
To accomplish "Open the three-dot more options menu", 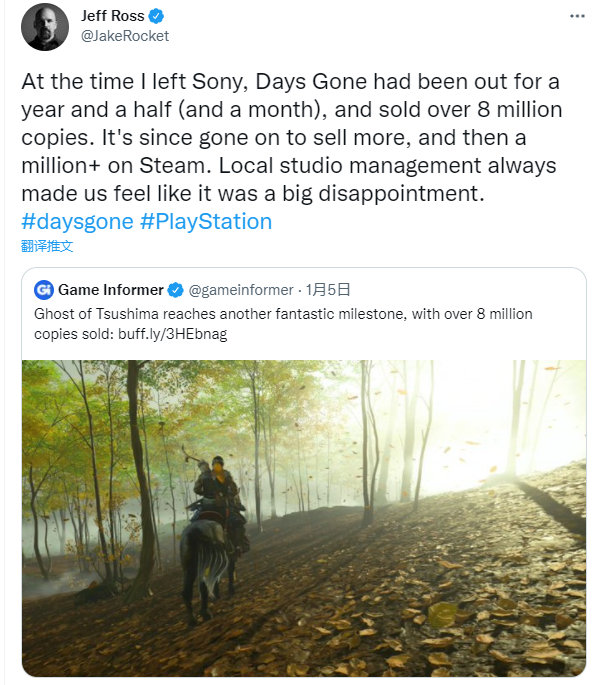I will pos(577,16).
